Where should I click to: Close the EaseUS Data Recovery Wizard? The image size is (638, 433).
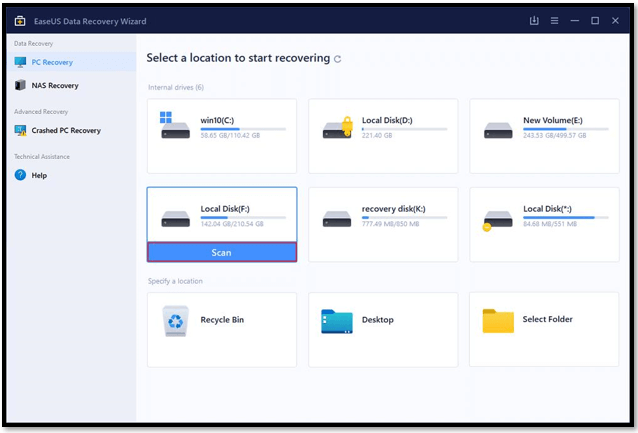pos(615,20)
